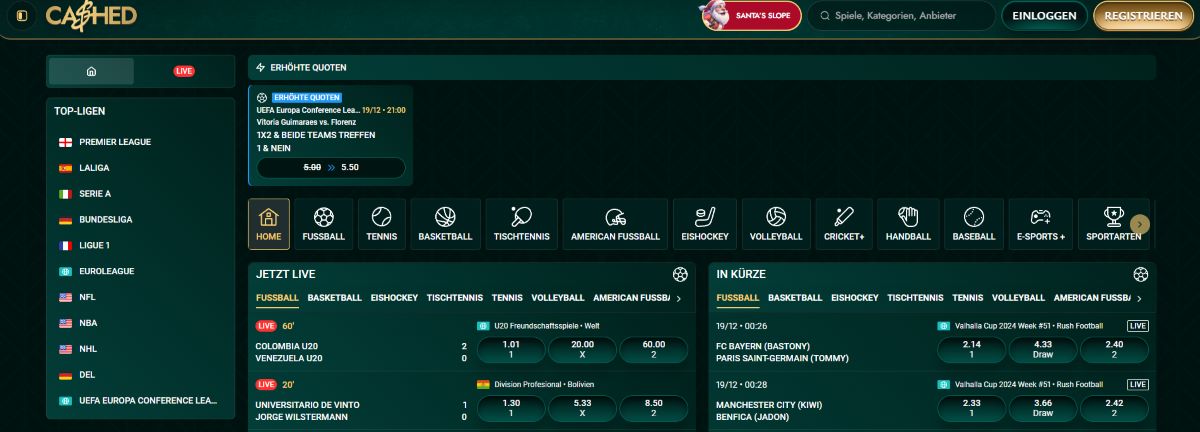Pick Venezuela U20 win at 60.00
This screenshot has width=1200, height=432.
coord(654,349)
